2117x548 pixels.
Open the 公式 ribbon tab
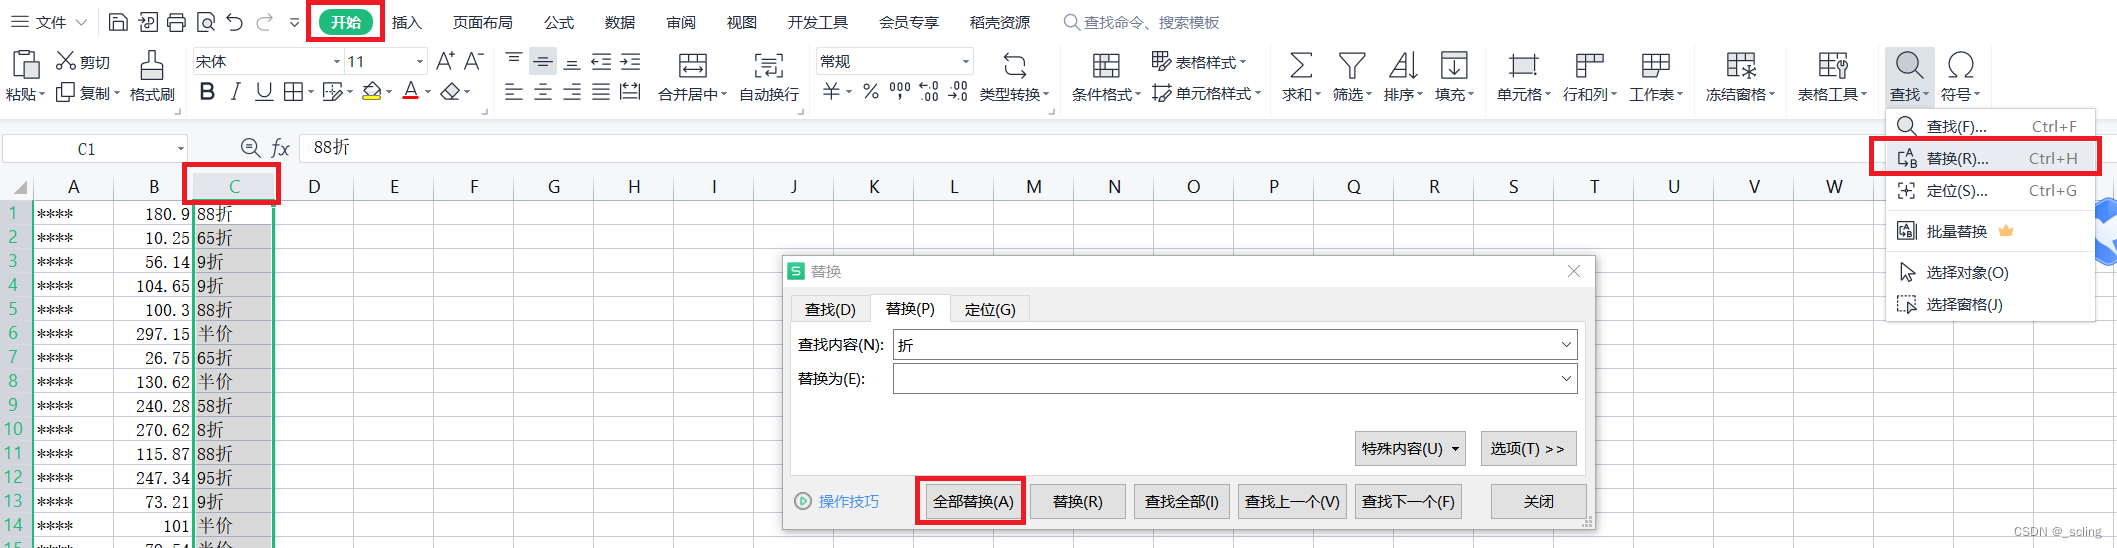559,22
